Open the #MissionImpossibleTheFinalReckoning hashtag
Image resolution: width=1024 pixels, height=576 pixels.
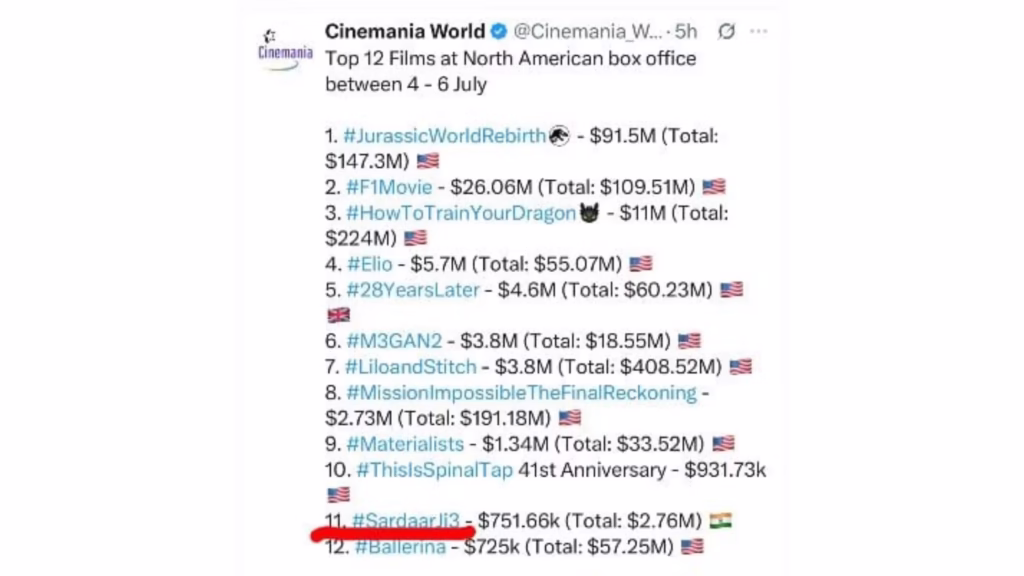[521, 392]
